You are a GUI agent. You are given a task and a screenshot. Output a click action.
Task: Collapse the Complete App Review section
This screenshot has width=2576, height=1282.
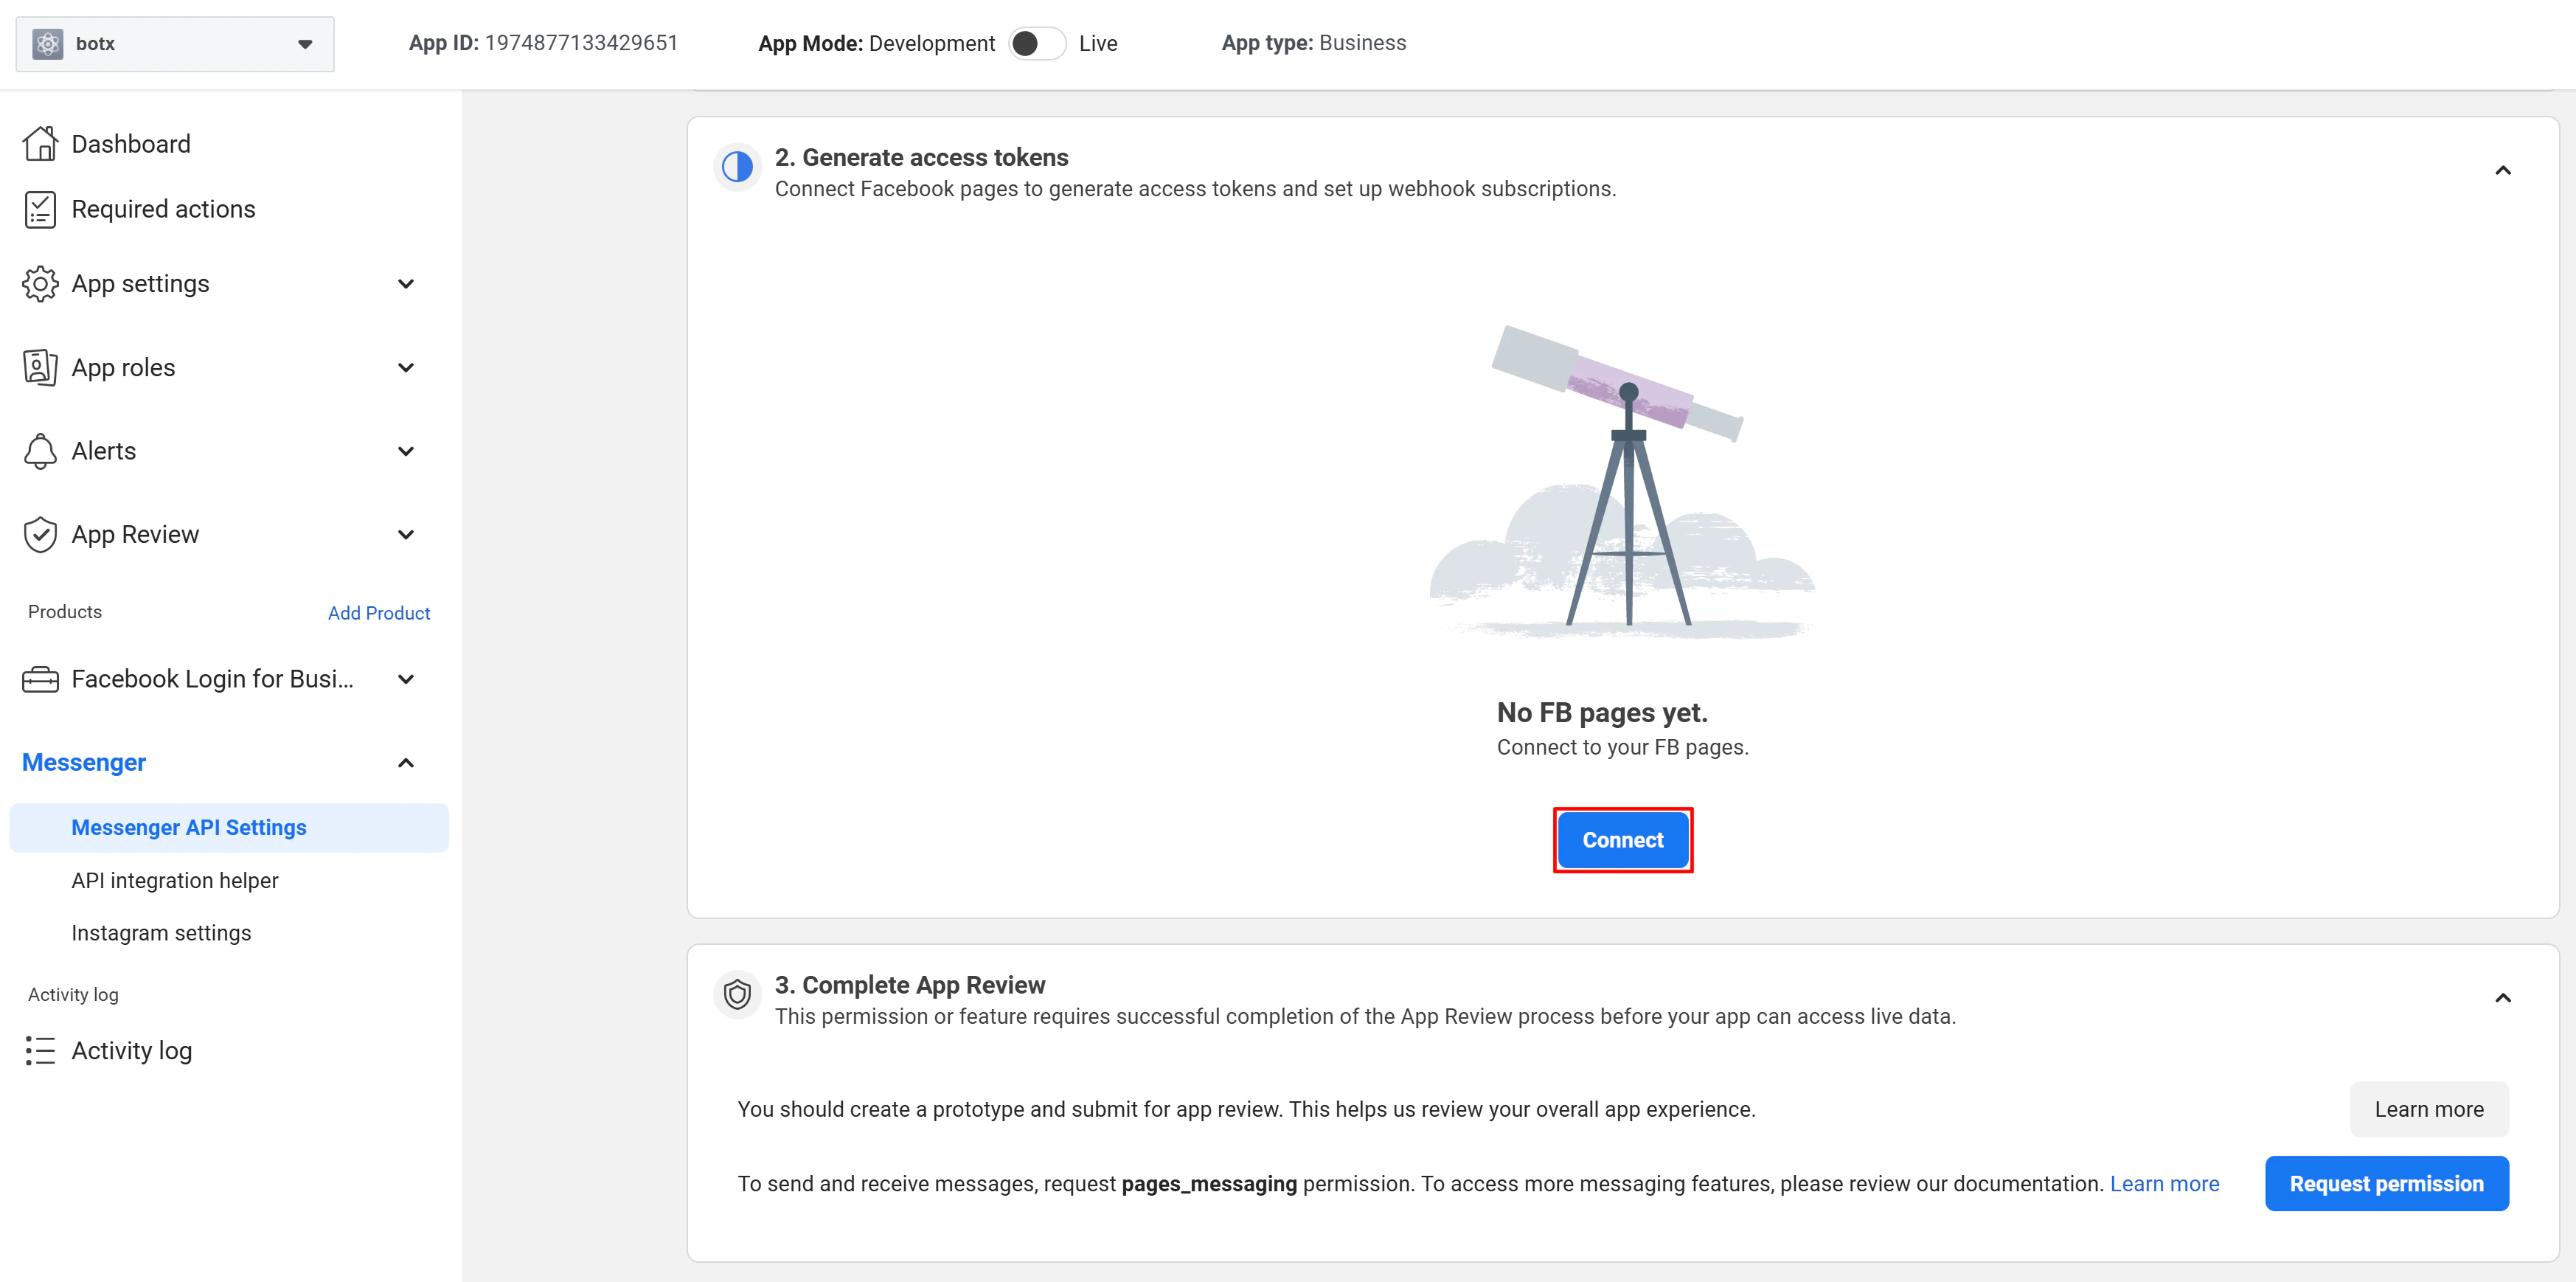(x=2503, y=998)
